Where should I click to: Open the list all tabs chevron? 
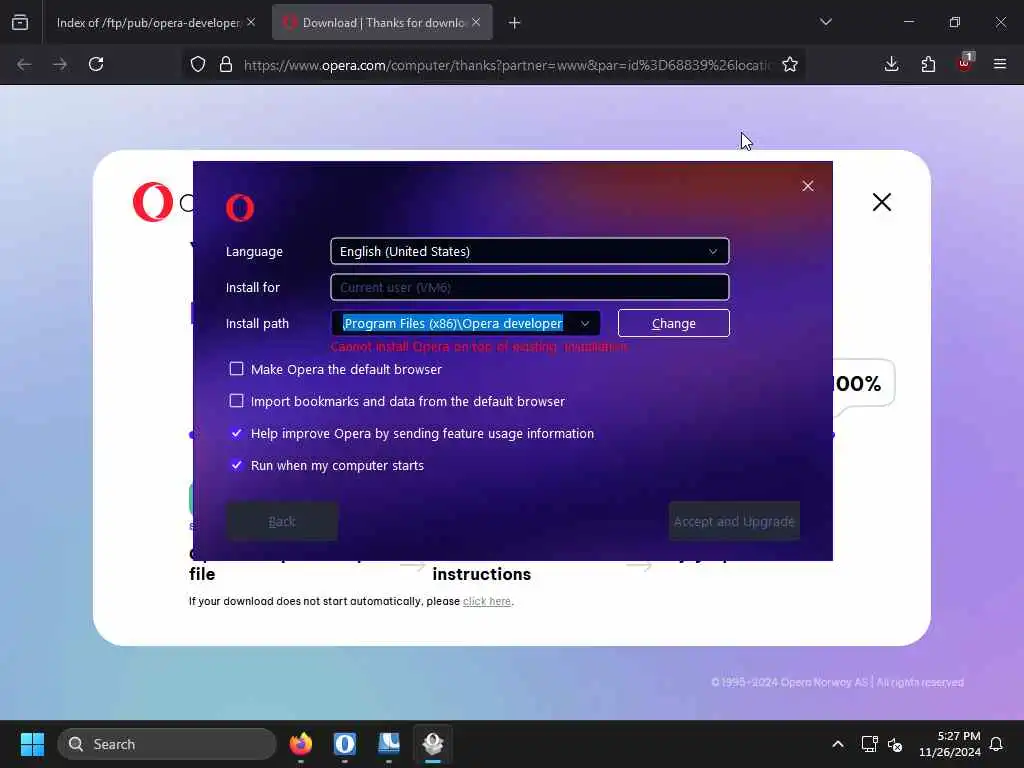coord(825,22)
